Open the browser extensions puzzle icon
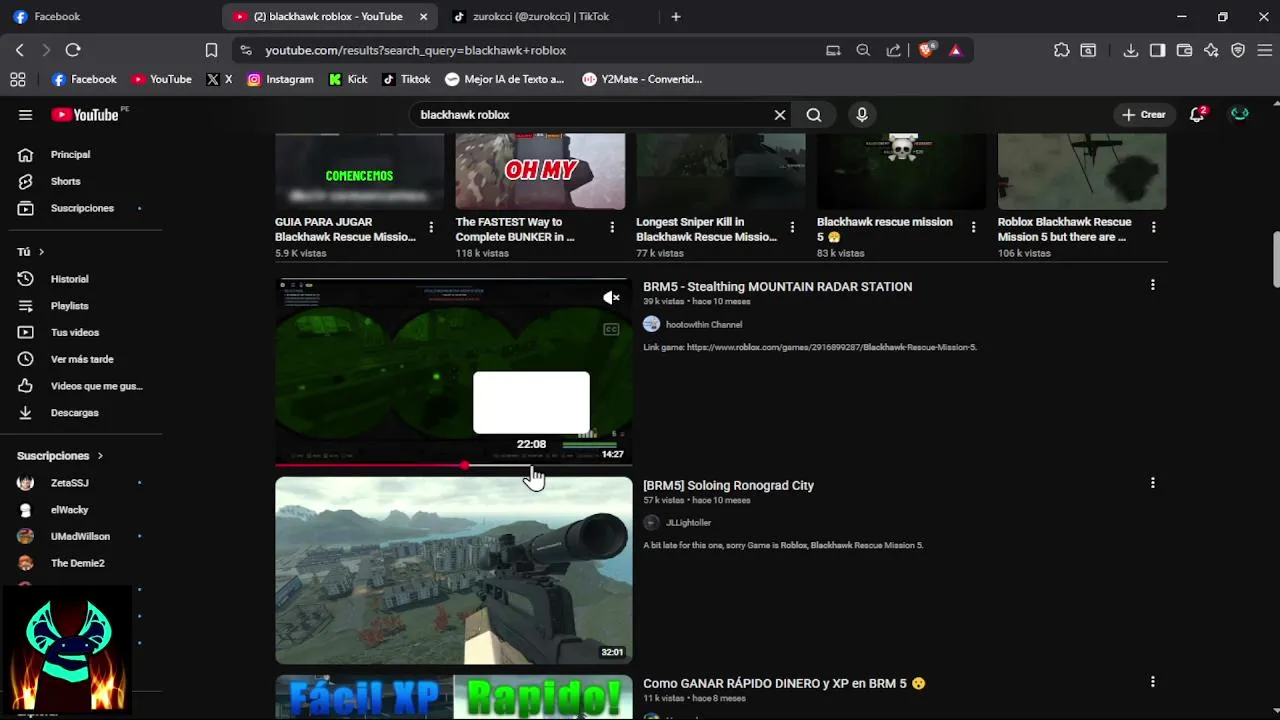Screen dimensions: 1280x720 pyautogui.click(x=1062, y=50)
